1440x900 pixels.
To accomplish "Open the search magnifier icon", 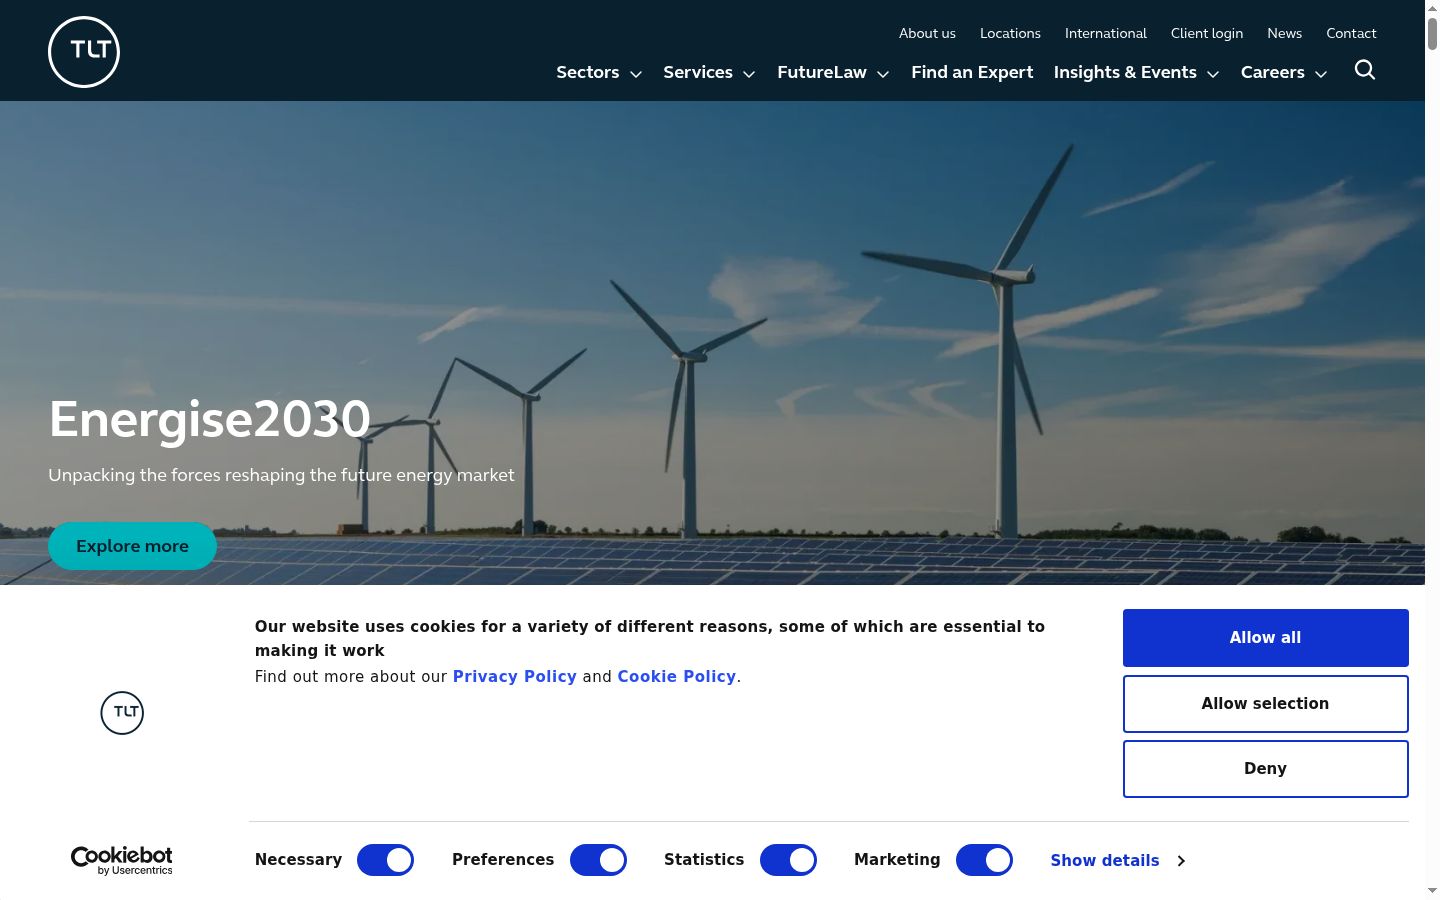I will point(1365,70).
